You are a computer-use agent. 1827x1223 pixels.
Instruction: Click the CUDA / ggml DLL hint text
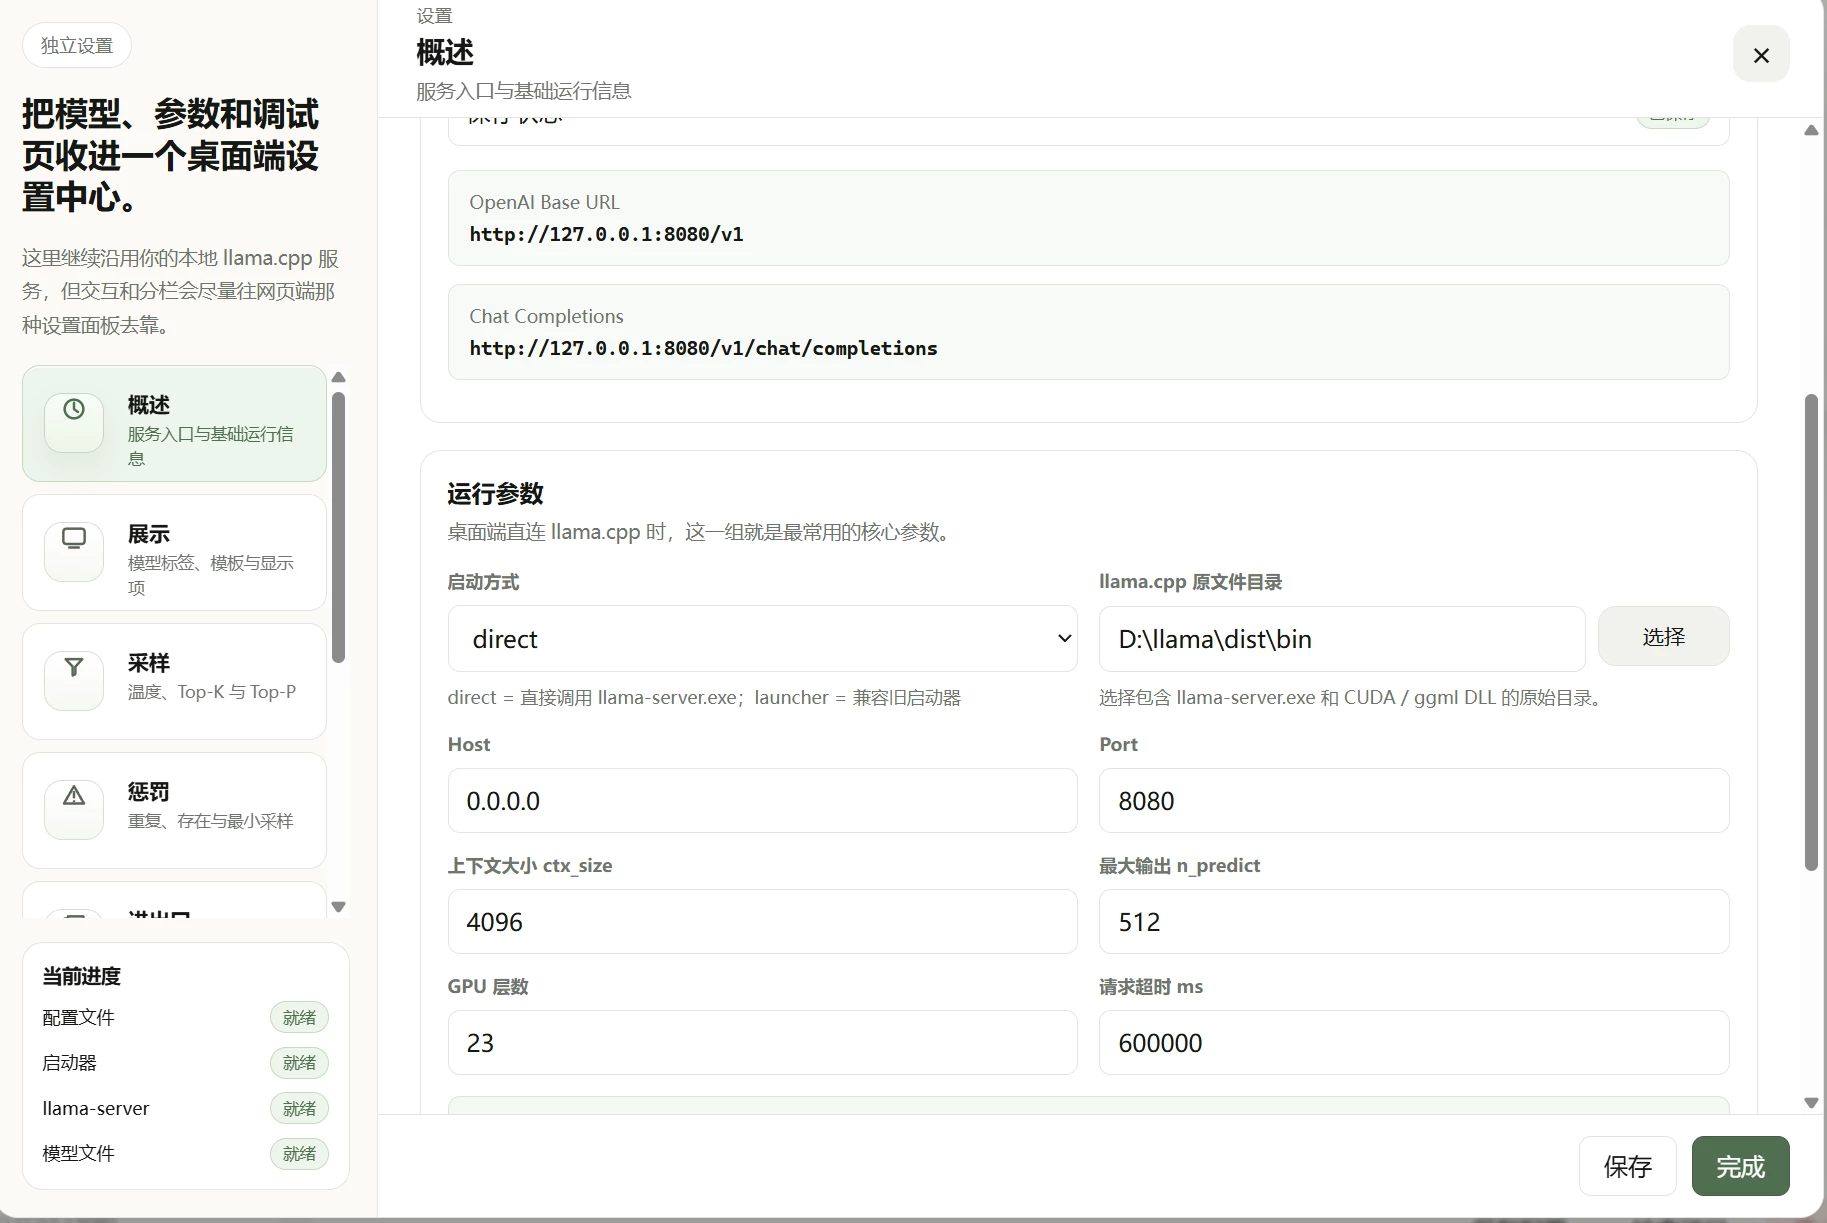click(x=1353, y=698)
